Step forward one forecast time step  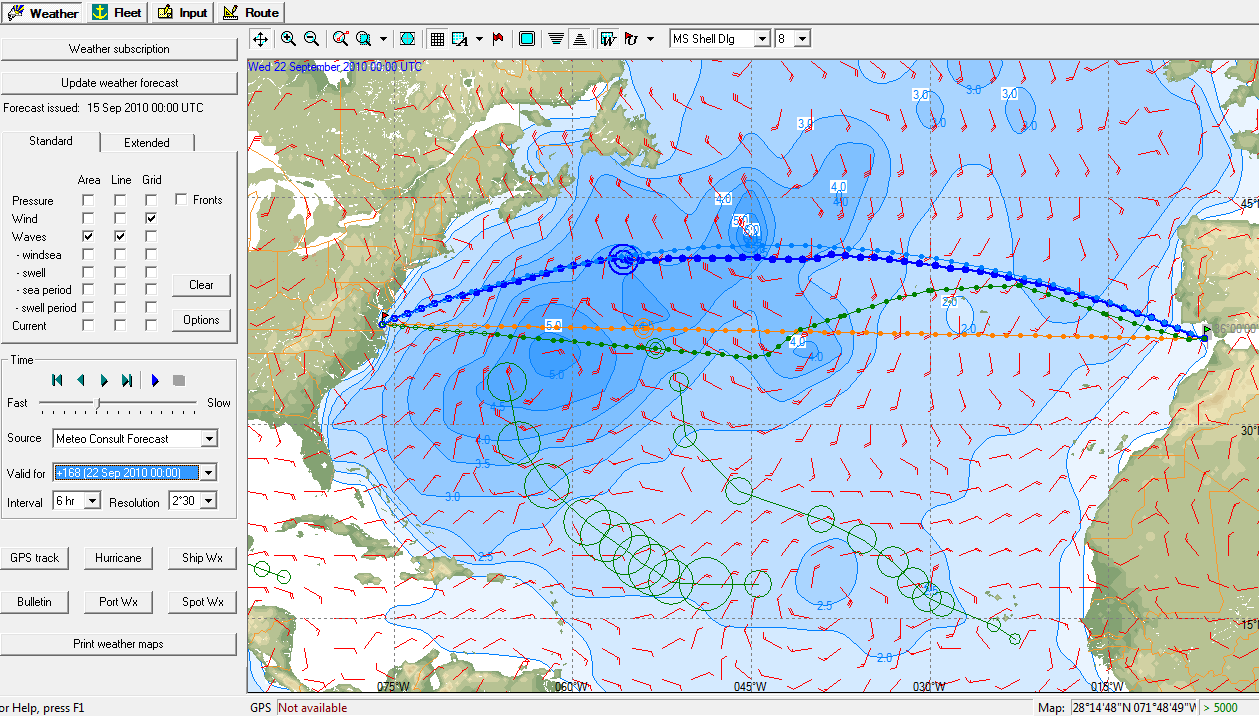click(x=104, y=380)
